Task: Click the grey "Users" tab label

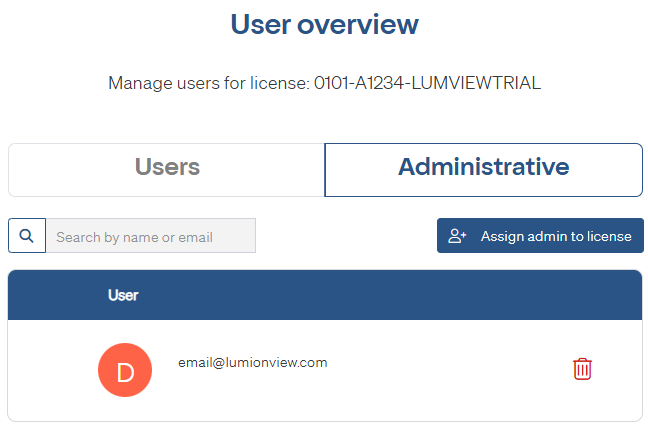Action: [x=167, y=167]
